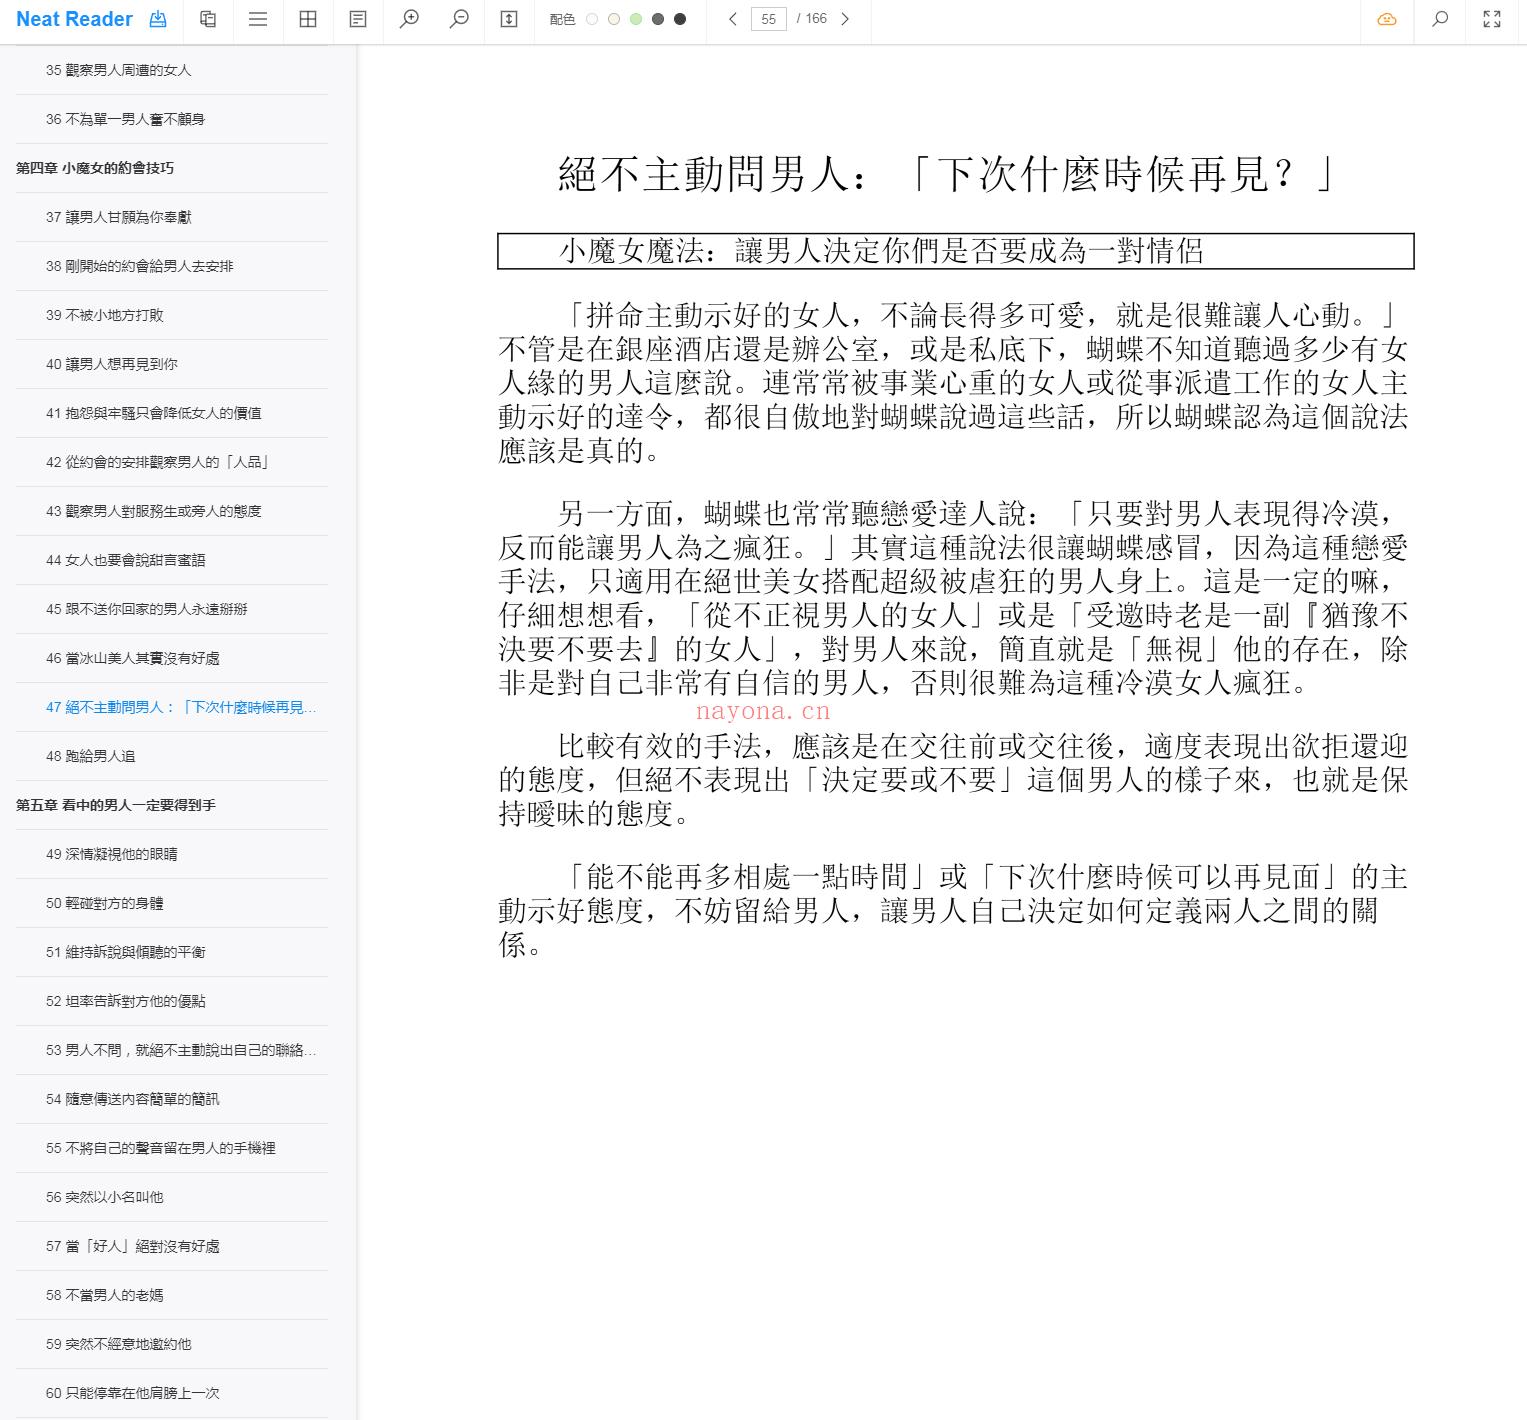Click the import book icon beside Neat Reader
This screenshot has height=1420, width=1527.
pyautogui.click(x=158, y=19)
